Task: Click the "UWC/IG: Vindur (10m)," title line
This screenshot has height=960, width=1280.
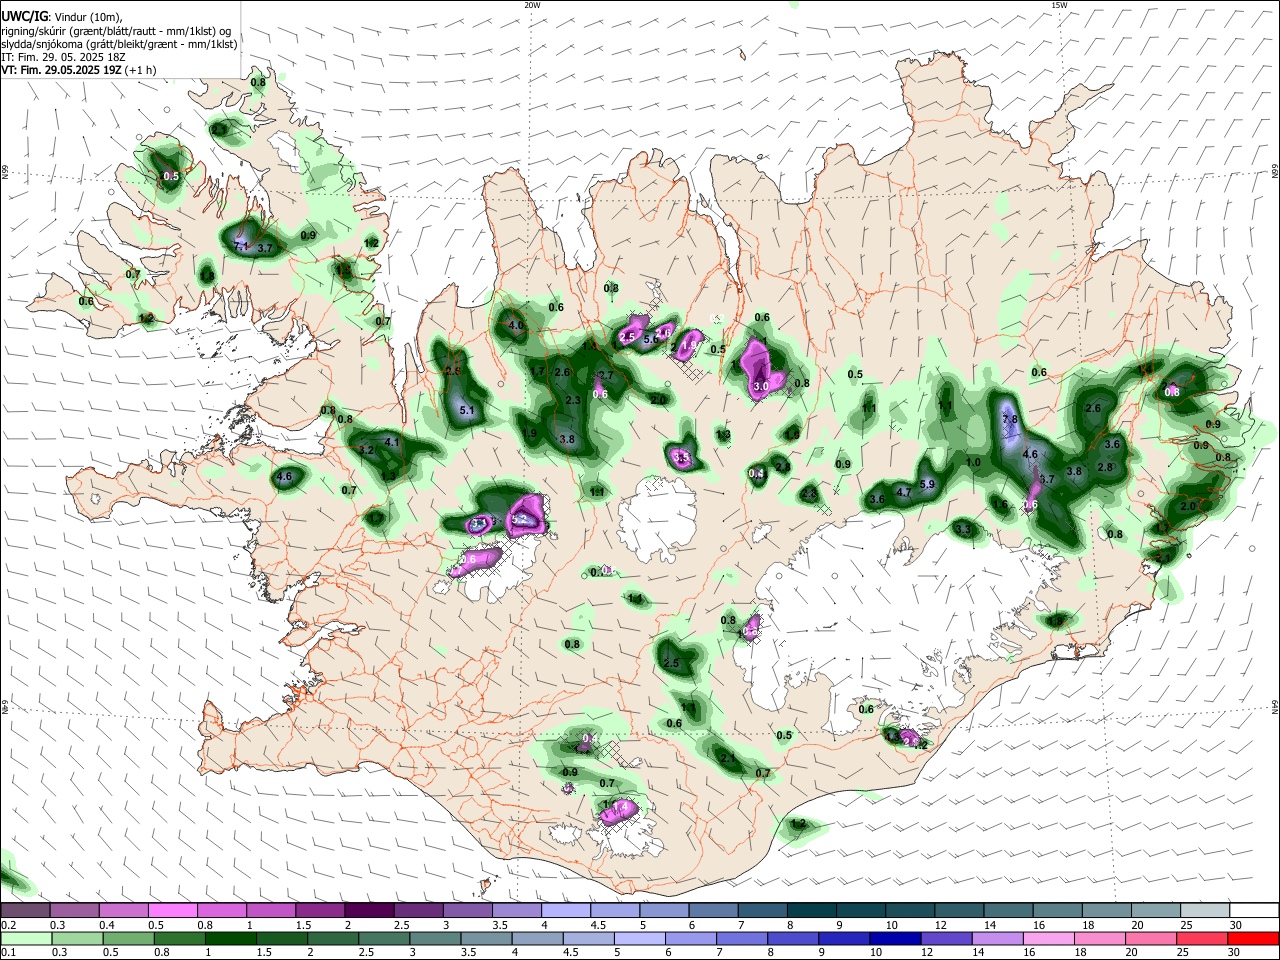Action: click(x=60, y=15)
